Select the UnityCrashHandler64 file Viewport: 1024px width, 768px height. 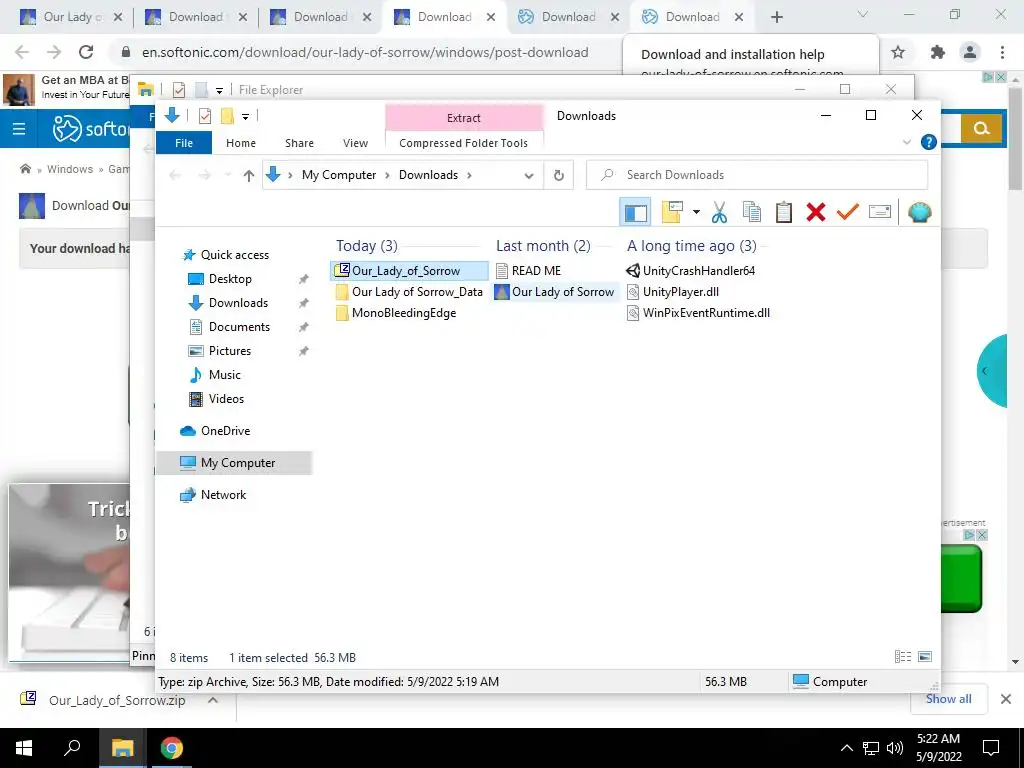[x=699, y=270]
